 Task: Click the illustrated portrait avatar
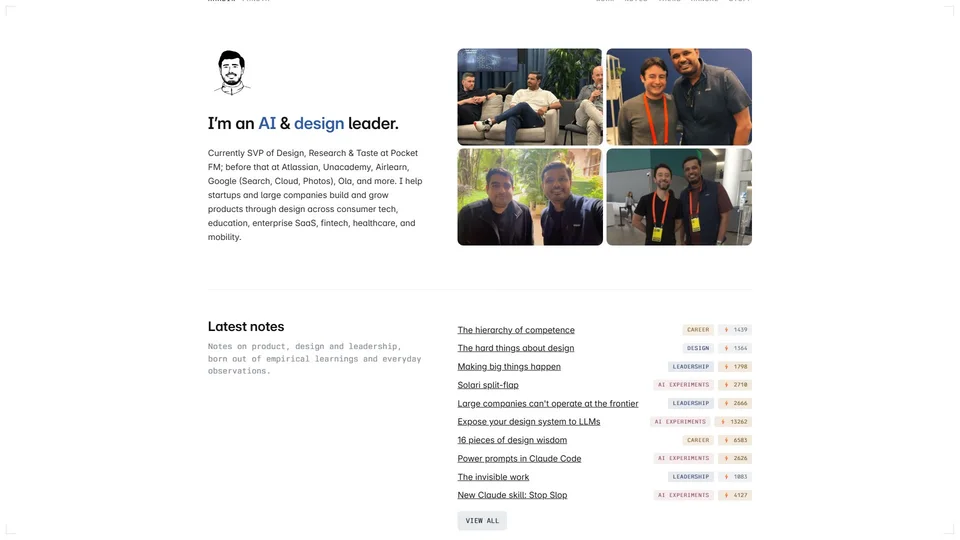pos(231,72)
